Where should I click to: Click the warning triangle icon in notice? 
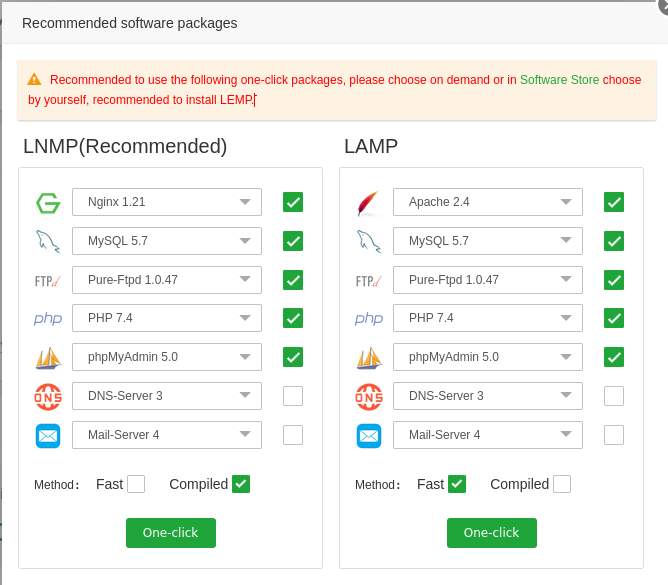(34, 79)
